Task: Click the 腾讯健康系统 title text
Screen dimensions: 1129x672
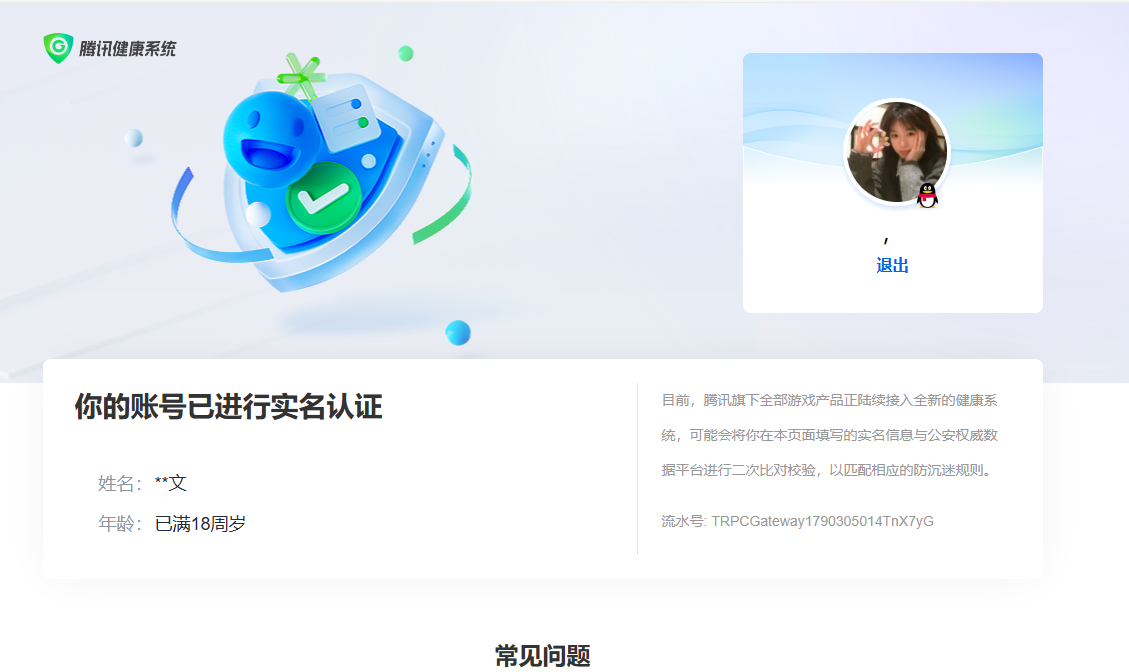Action: click(x=127, y=49)
